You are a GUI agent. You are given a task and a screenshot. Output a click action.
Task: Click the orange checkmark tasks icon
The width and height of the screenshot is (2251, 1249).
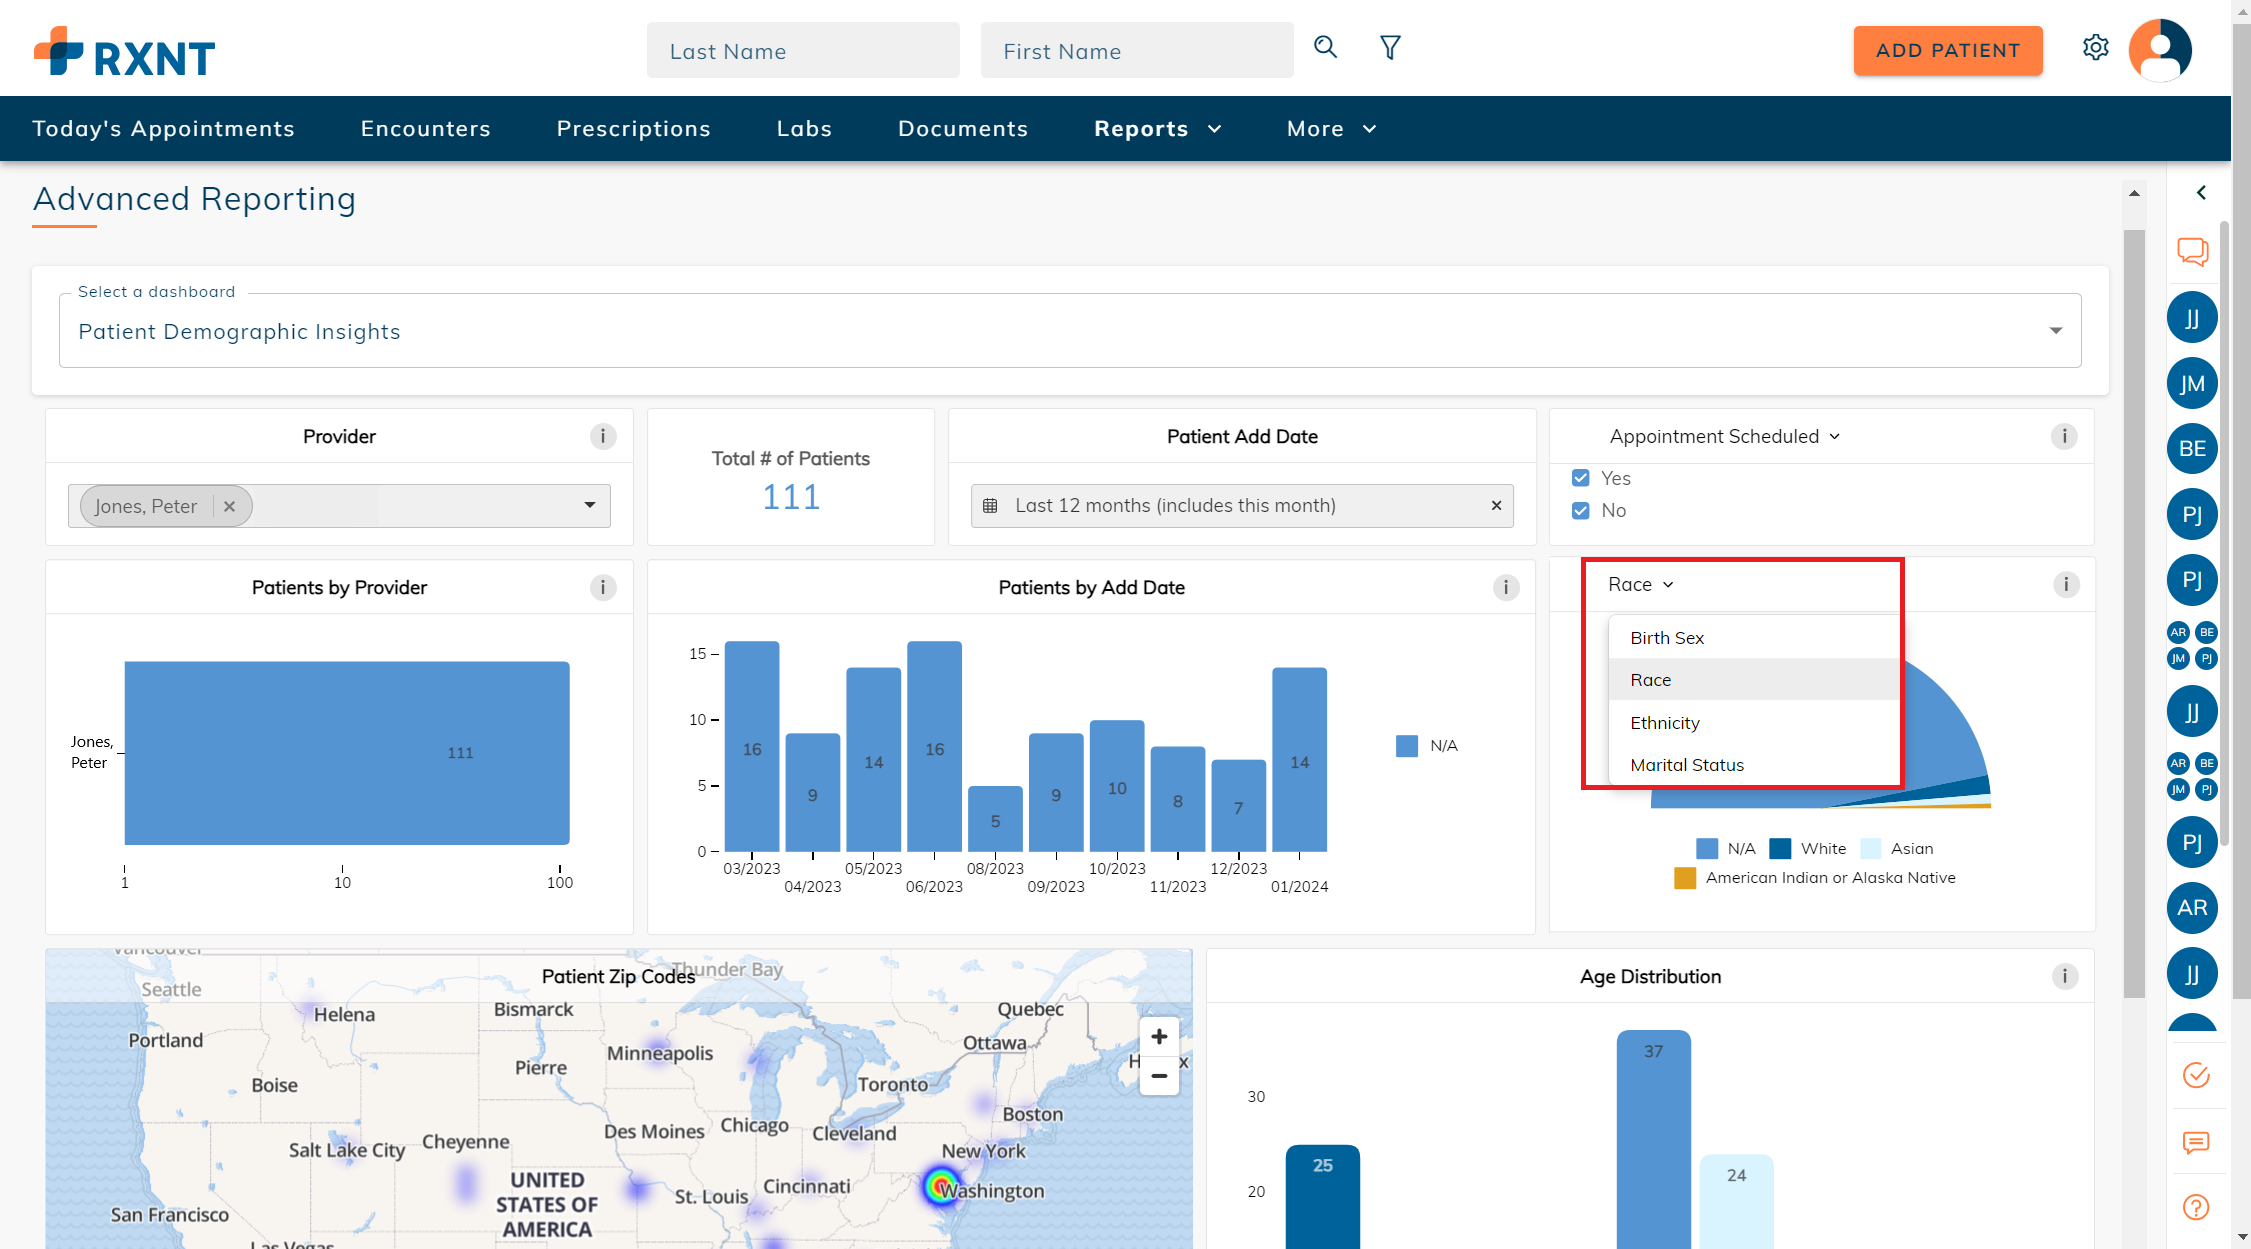click(x=2195, y=1075)
